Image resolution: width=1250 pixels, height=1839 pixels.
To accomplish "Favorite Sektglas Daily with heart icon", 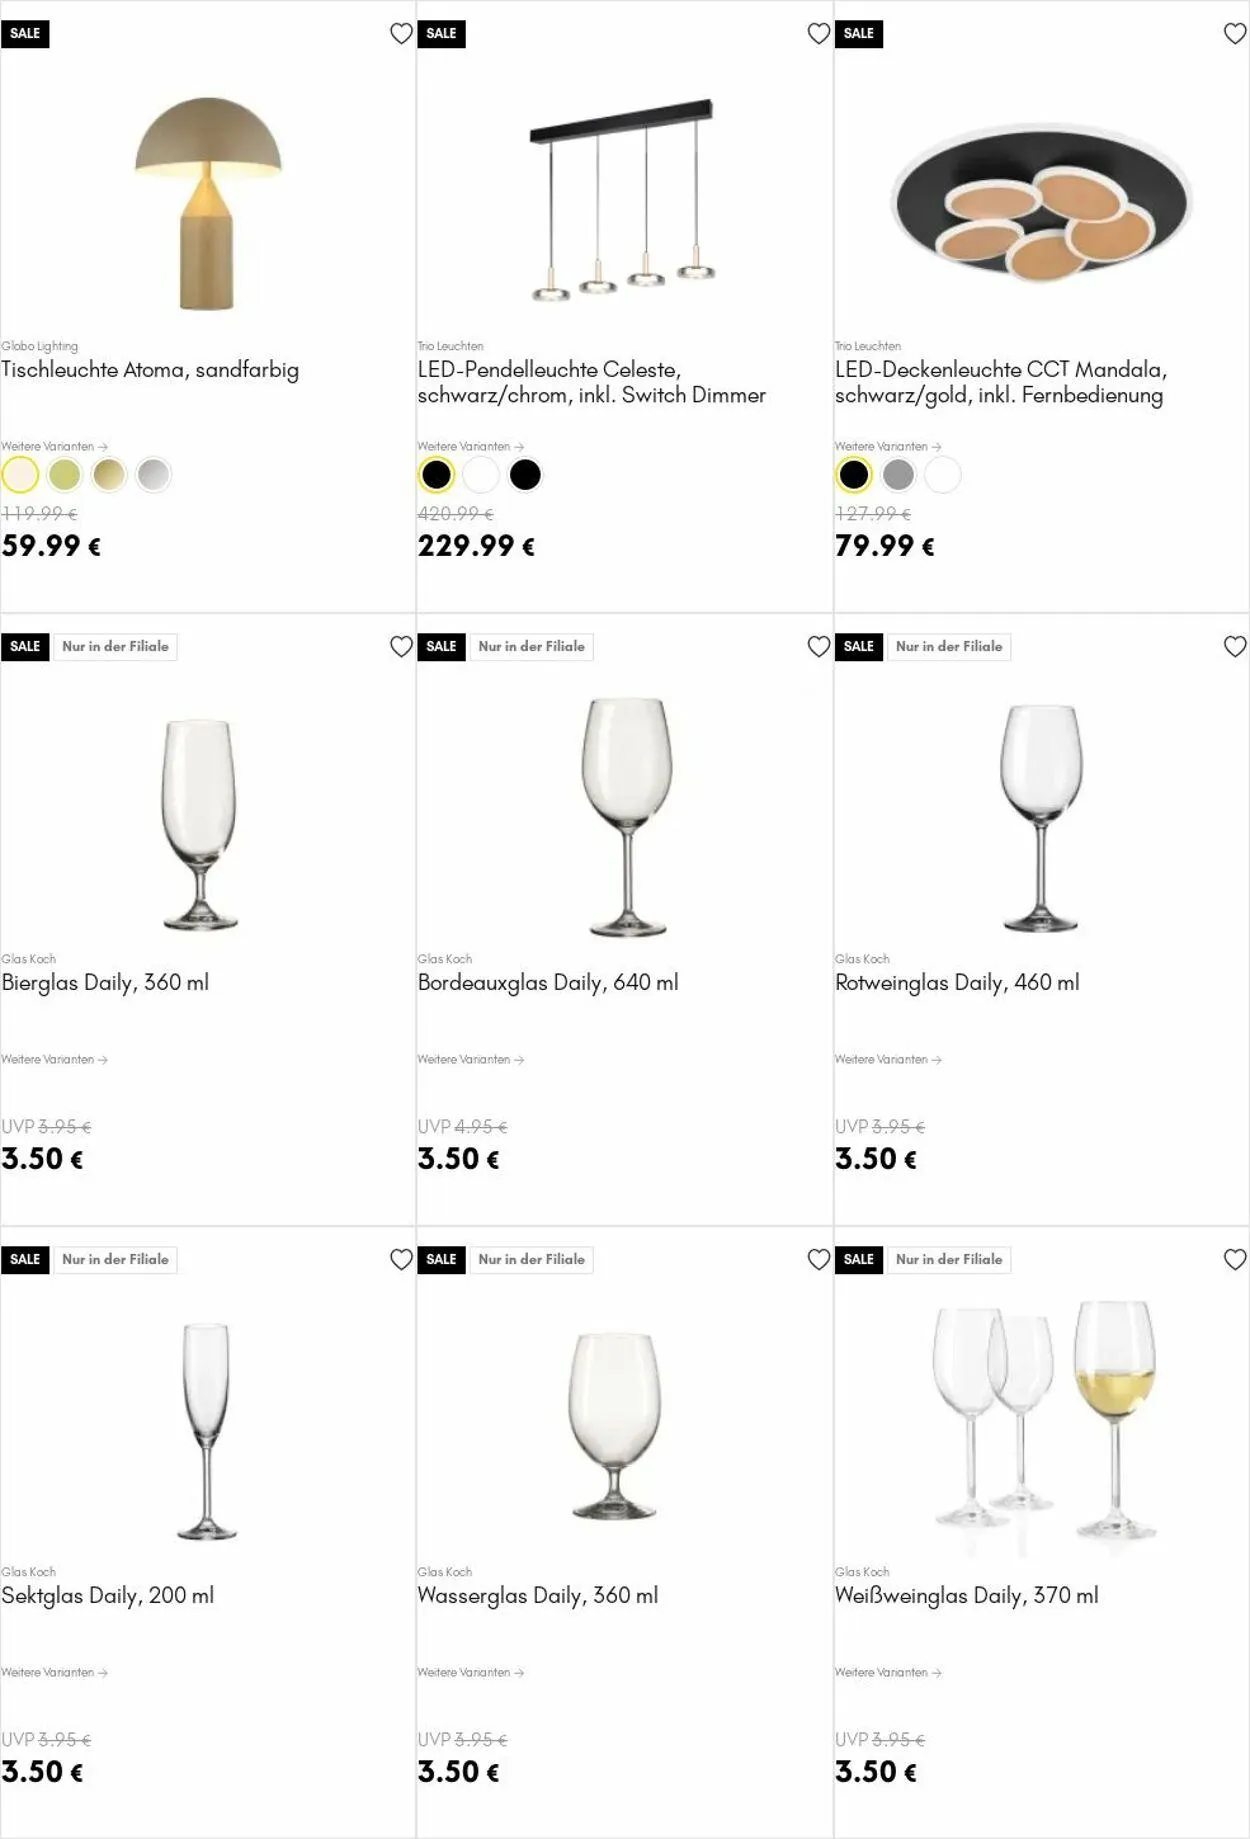I will coord(401,1260).
